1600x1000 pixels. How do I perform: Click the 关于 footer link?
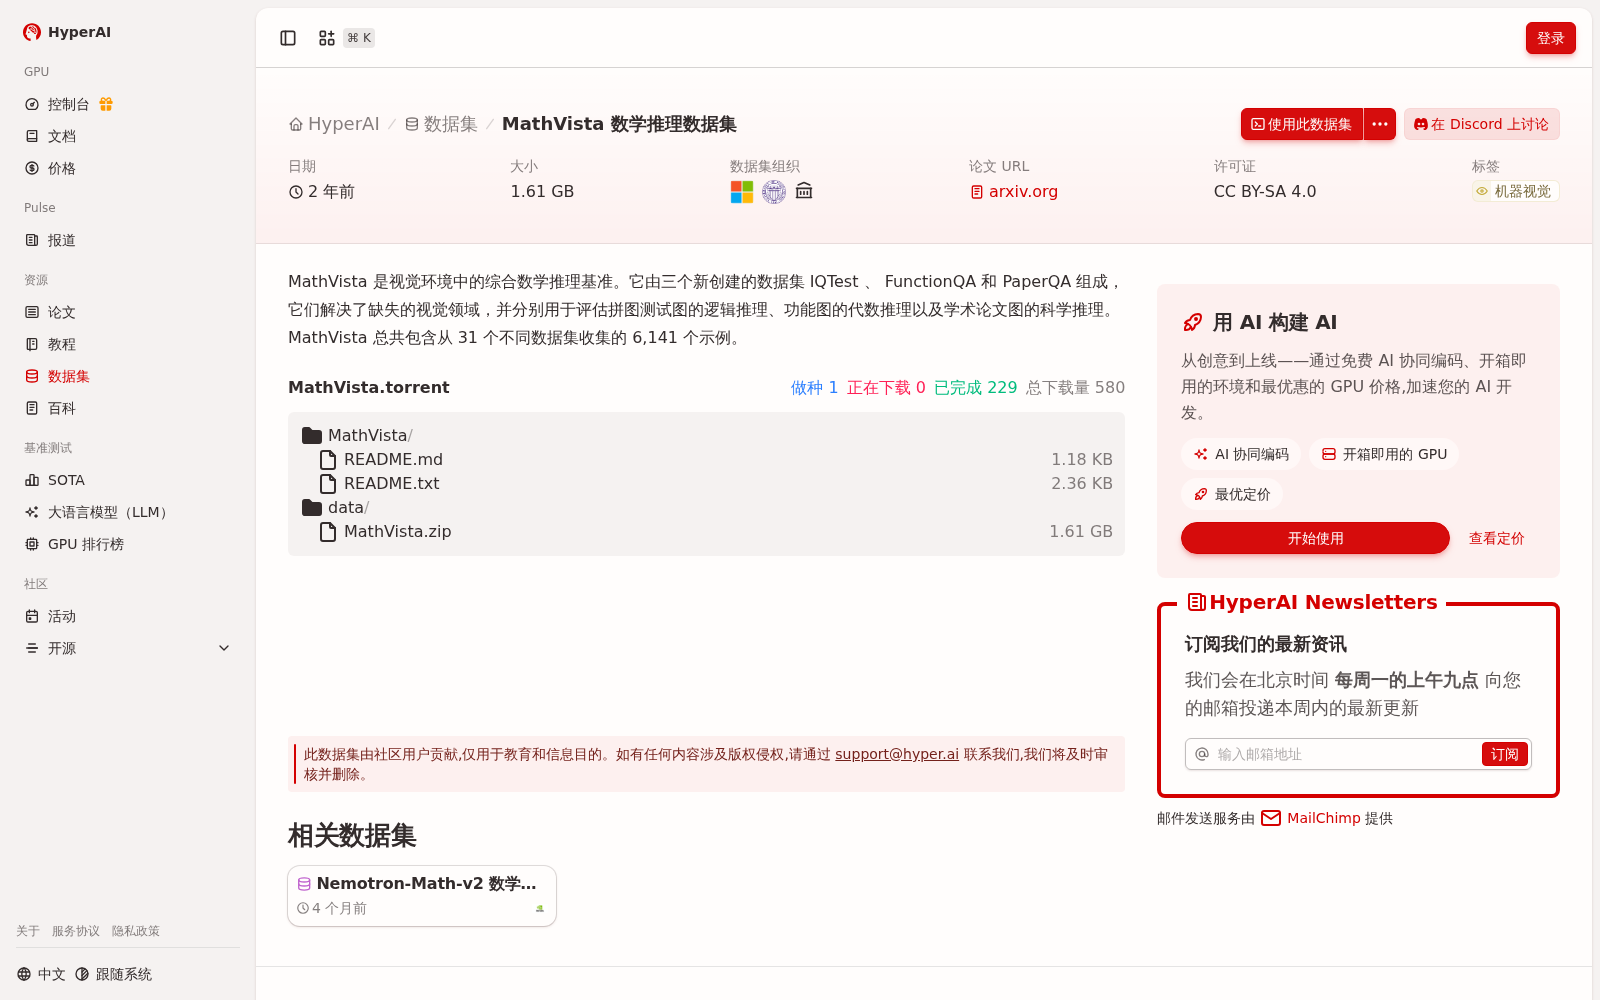(28, 931)
